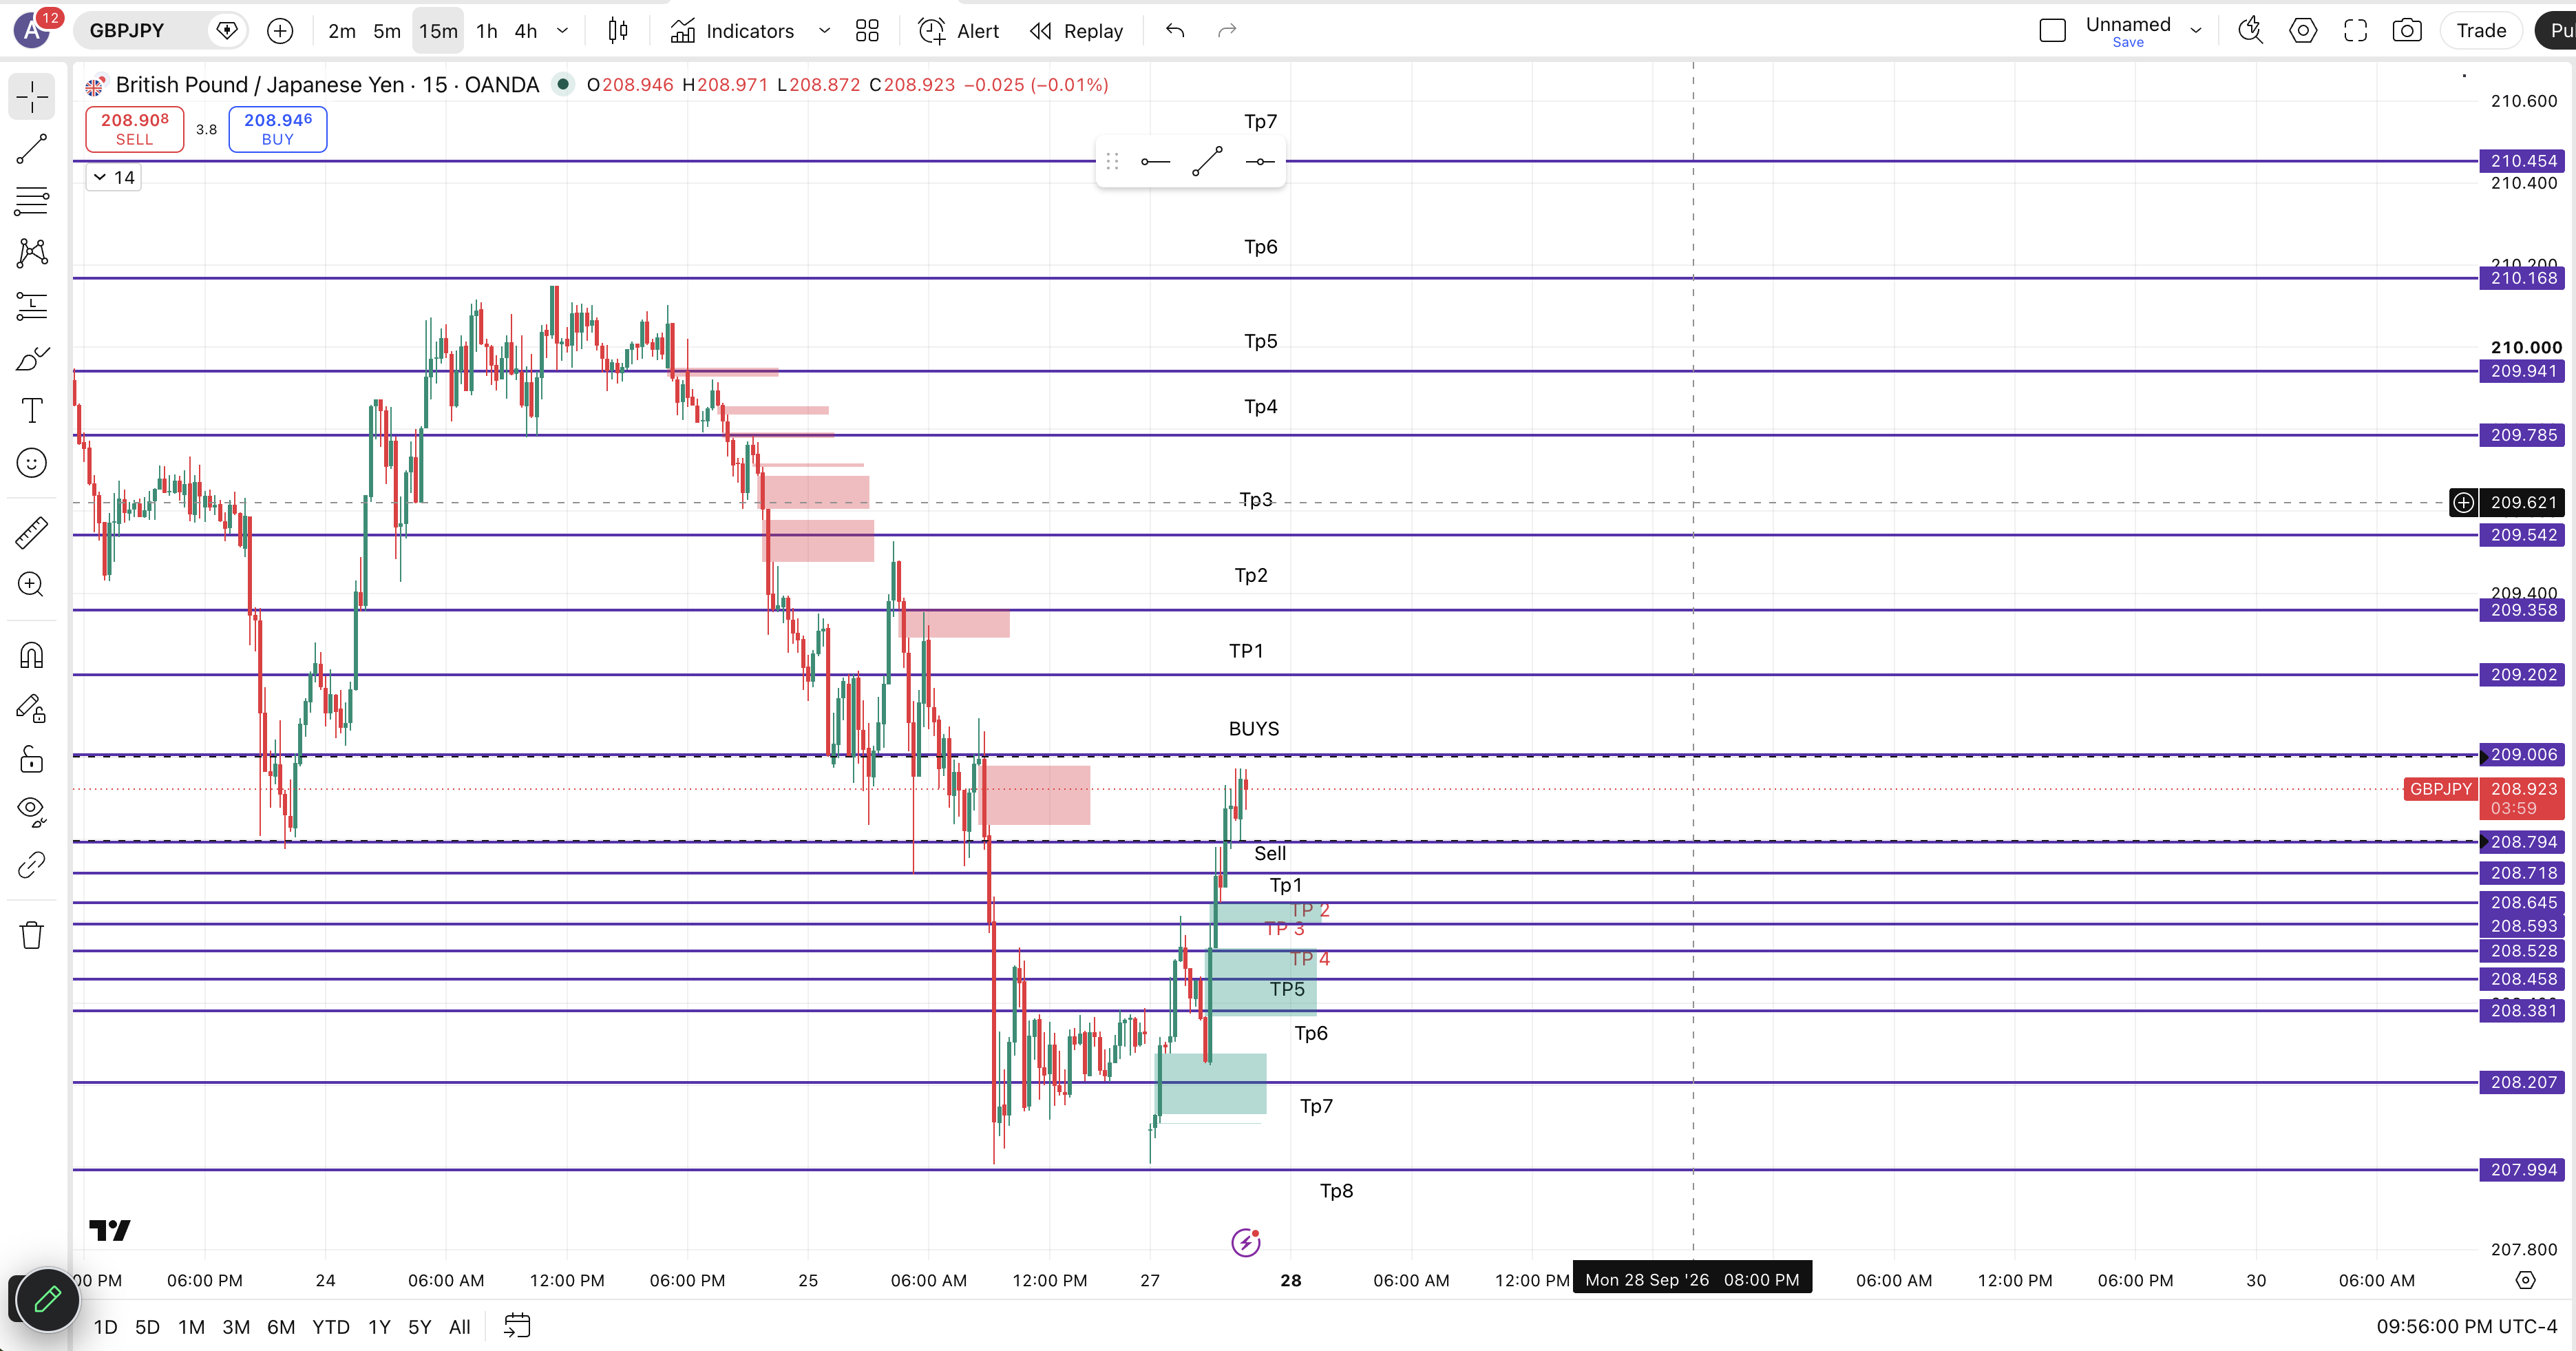
Task: Open the candlestick chart style menu
Action: [x=618, y=31]
